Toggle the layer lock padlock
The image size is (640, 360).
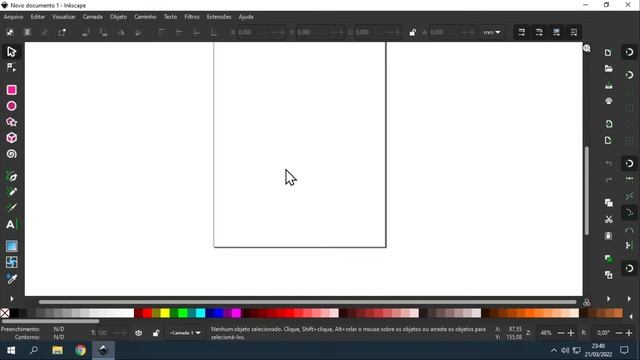156,333
